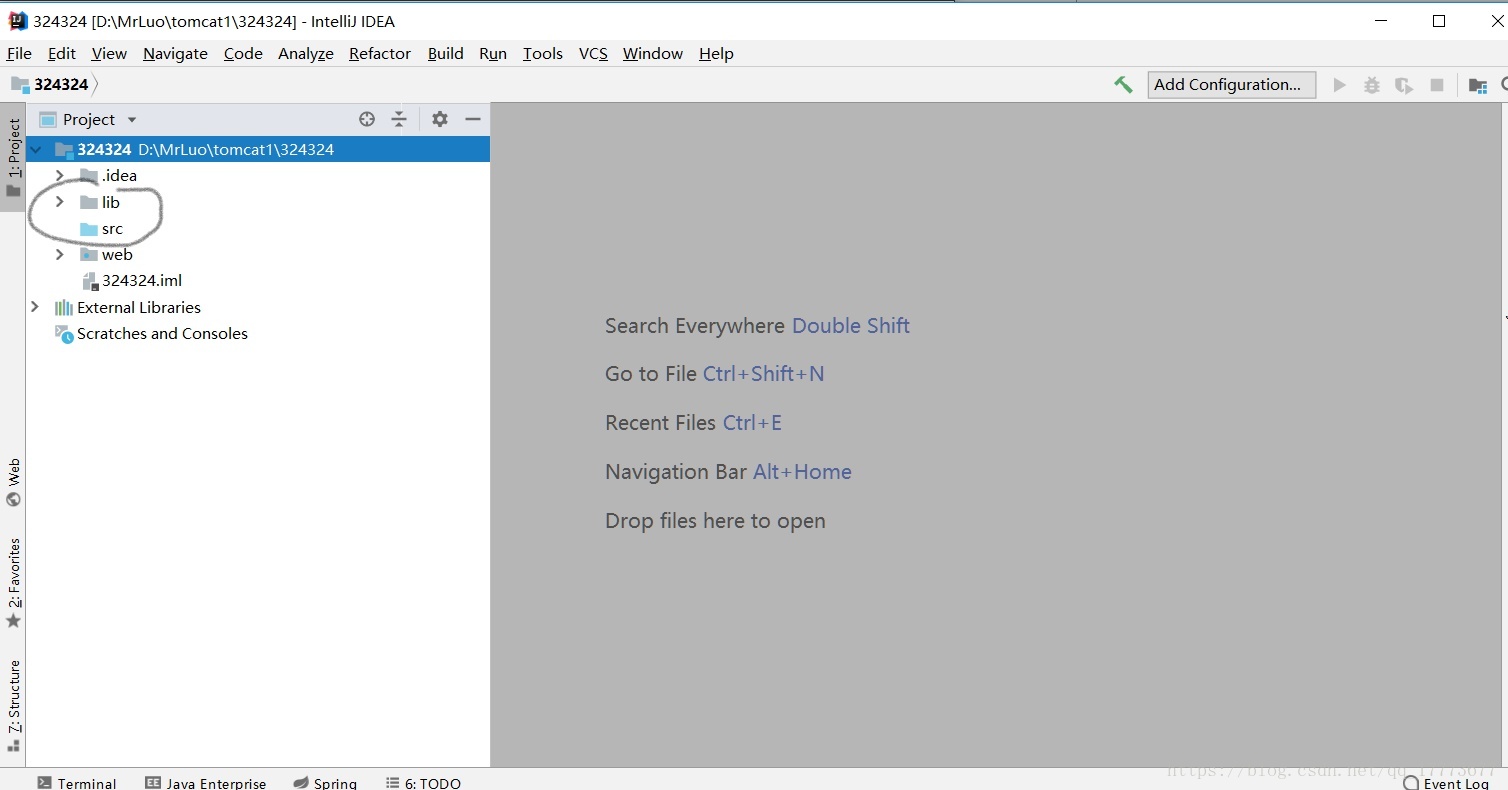The image size is (1508, 790).
Task: Open the View menu
Action: (x=109, y=54)
